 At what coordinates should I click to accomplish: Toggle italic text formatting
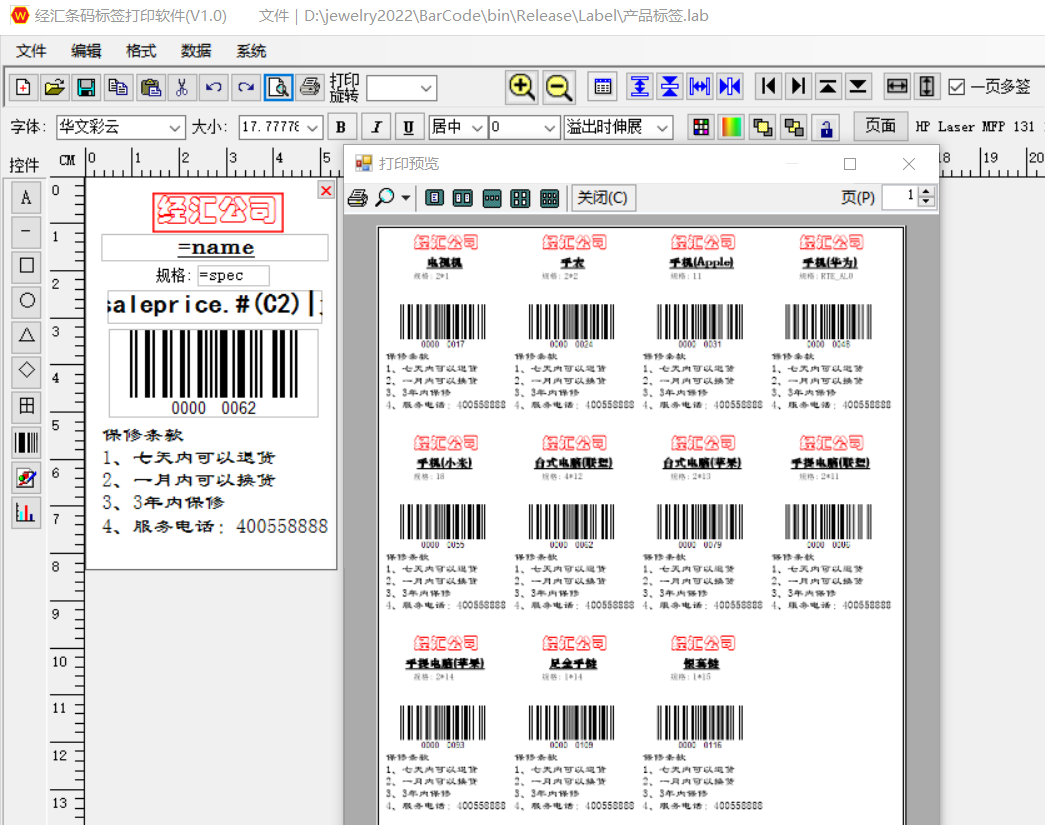[x=377, y=127]
